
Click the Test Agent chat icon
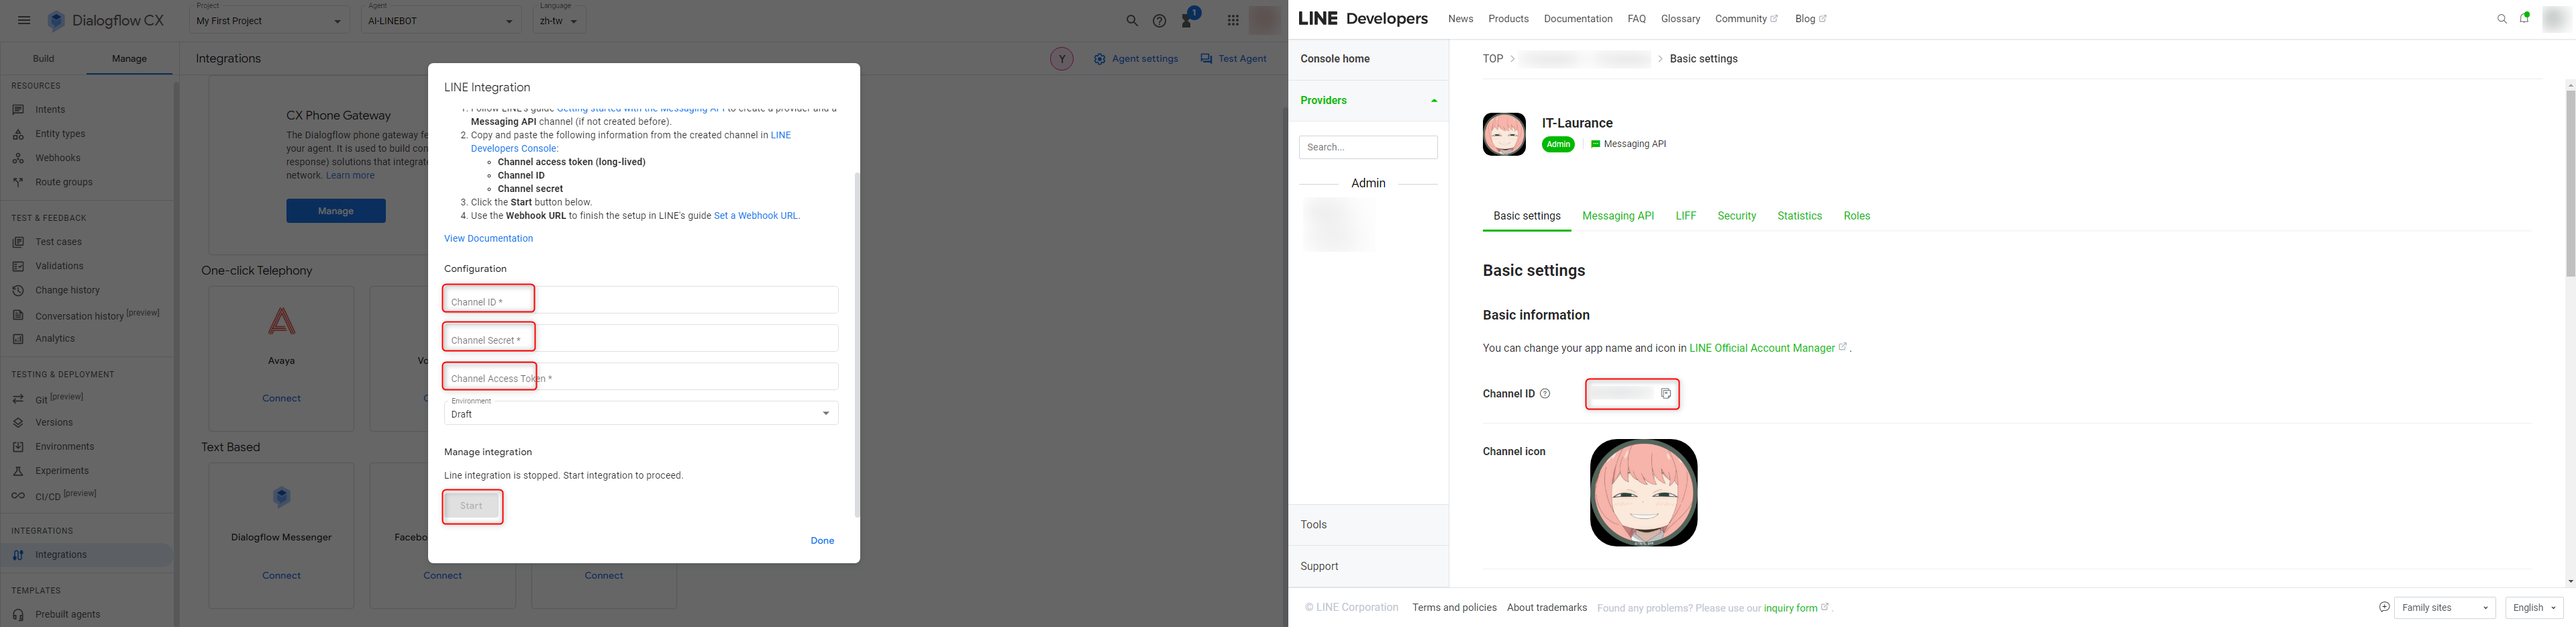pos(1206,59)
